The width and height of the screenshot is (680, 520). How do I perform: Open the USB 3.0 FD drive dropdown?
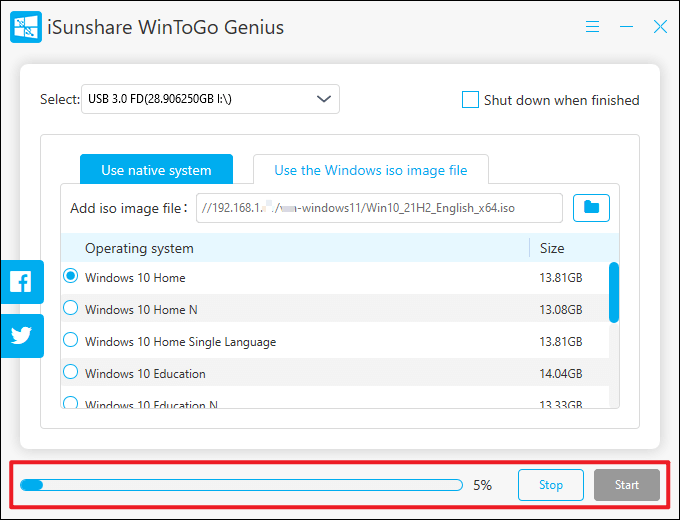tap(210, 99)
